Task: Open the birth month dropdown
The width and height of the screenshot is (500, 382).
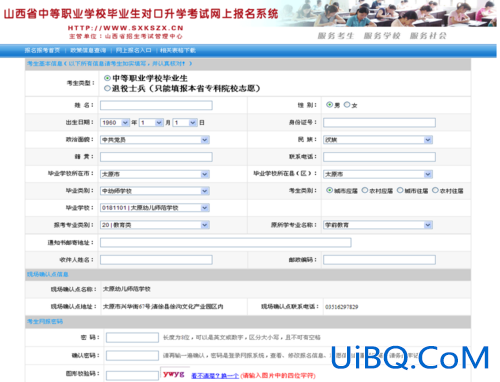Action: coord(151,123)
